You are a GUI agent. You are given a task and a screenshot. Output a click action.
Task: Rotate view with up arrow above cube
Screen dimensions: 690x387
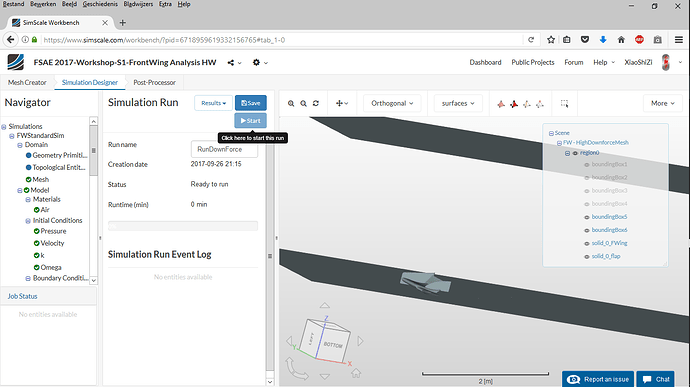point(325,305)
